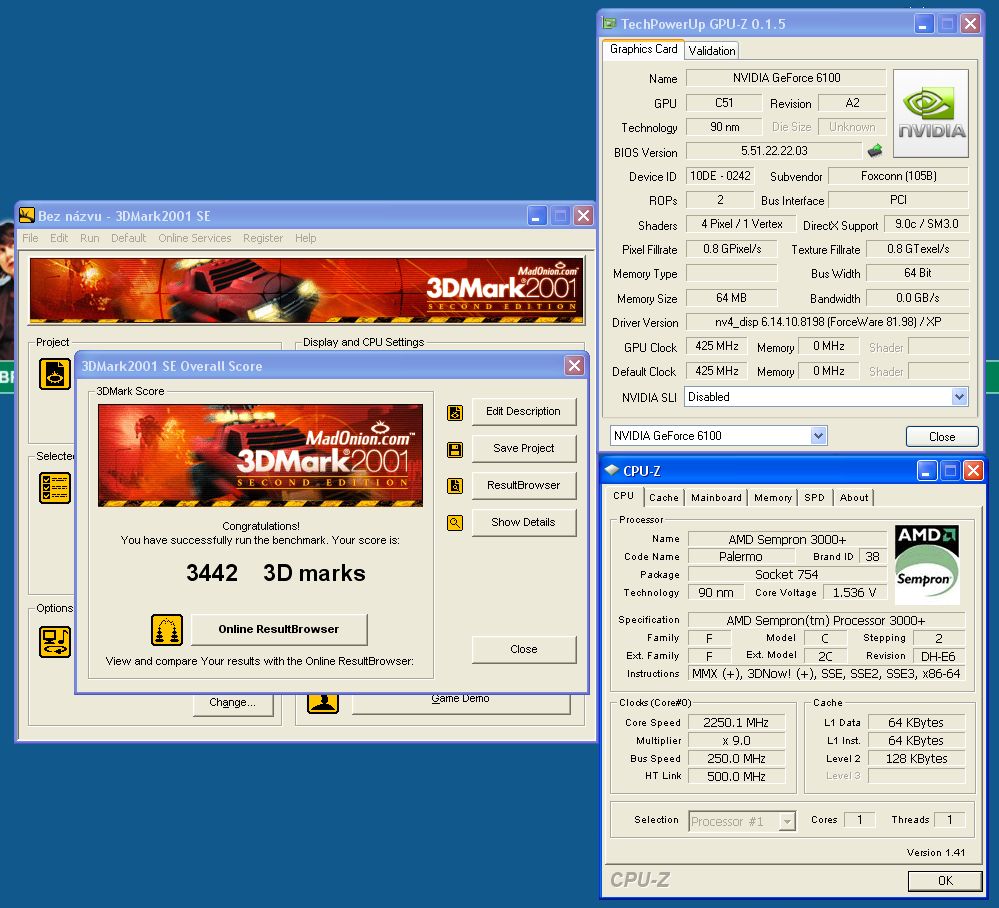Click the Game Demo icon in 3DMark window
The height and width of the screenshot is (908, 999).
323,703
